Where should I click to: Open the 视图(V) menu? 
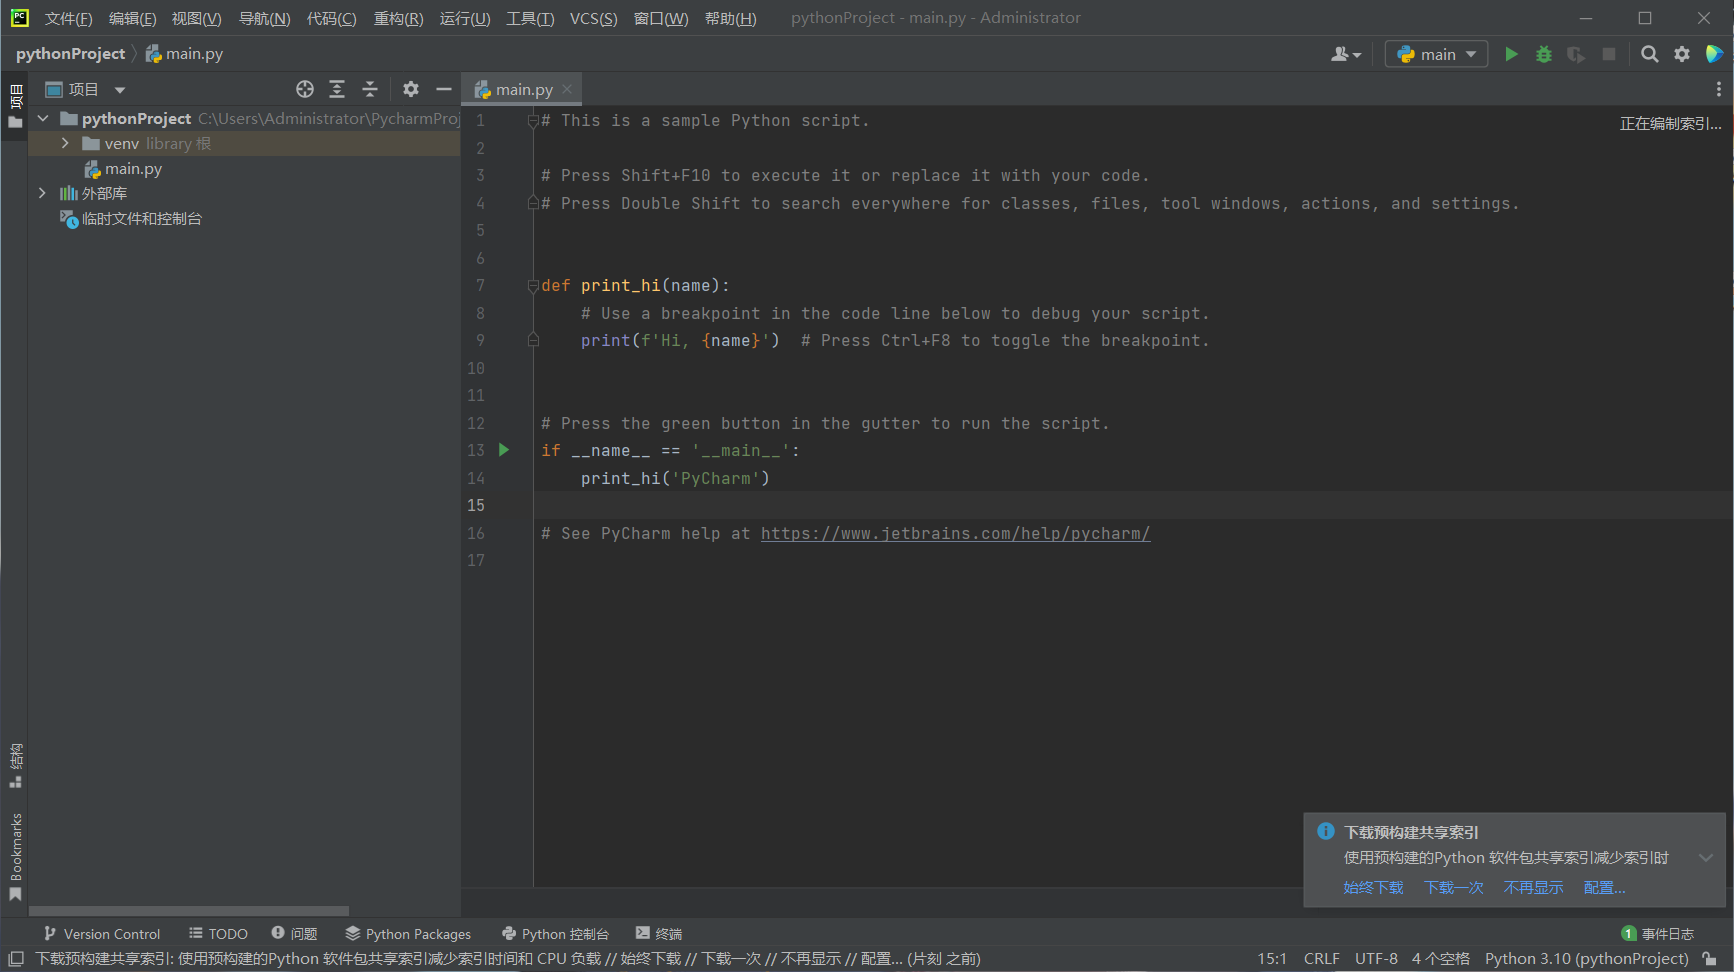click(196, 18)
